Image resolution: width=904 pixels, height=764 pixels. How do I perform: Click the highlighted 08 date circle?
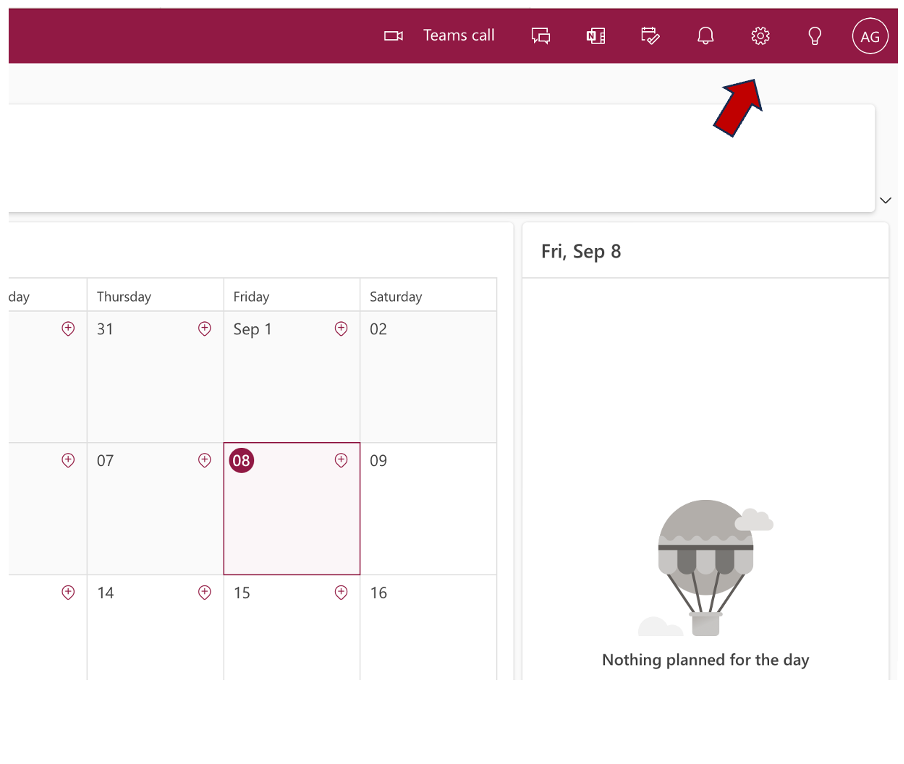pos(241,461)
